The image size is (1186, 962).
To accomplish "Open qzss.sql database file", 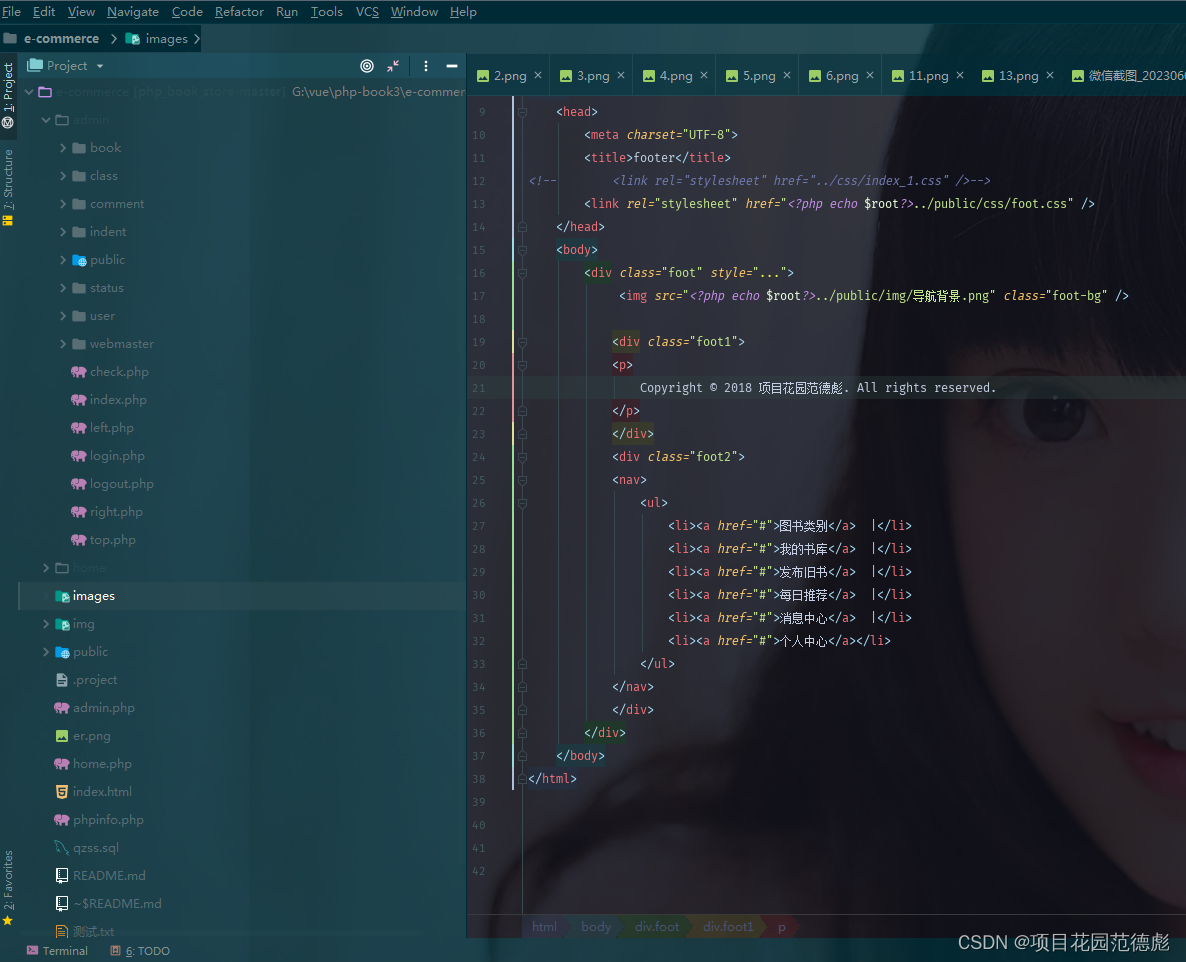I will point(95,848).
